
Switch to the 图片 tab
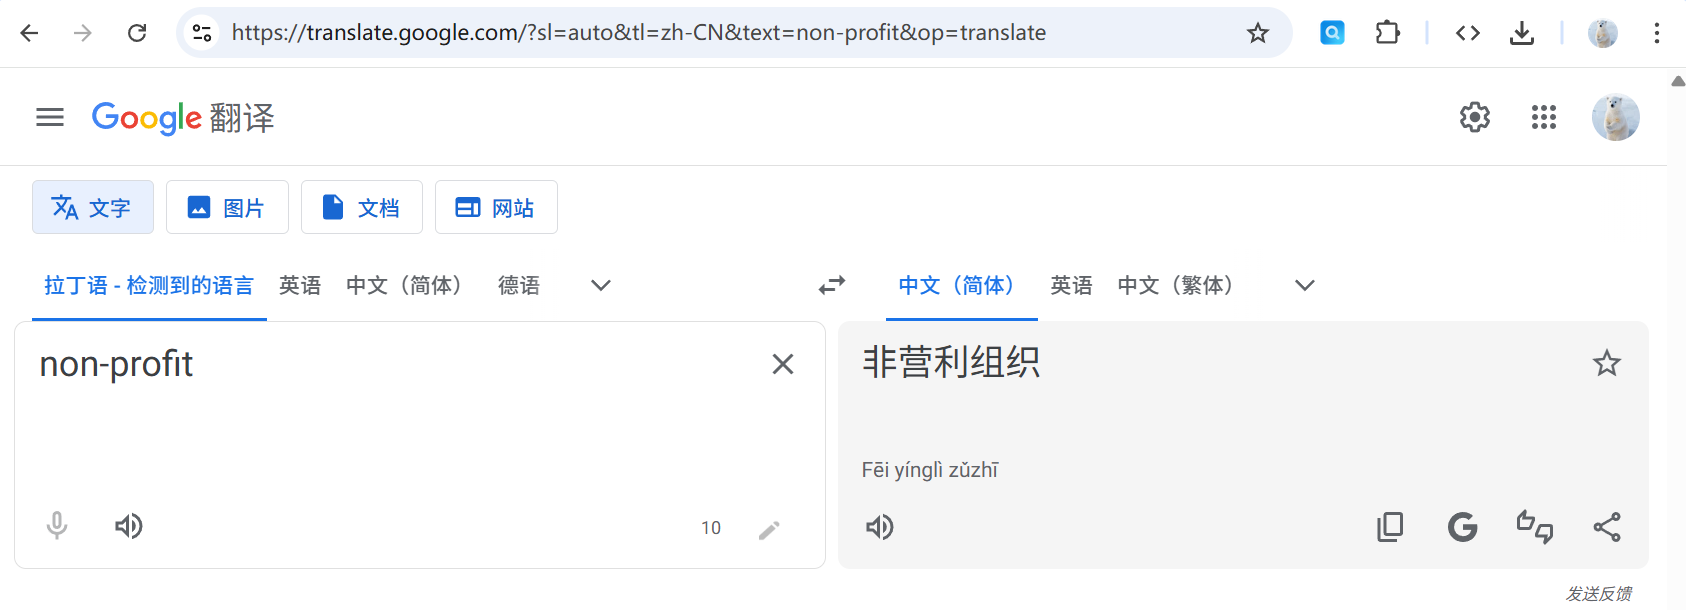[x=227, y=207]
